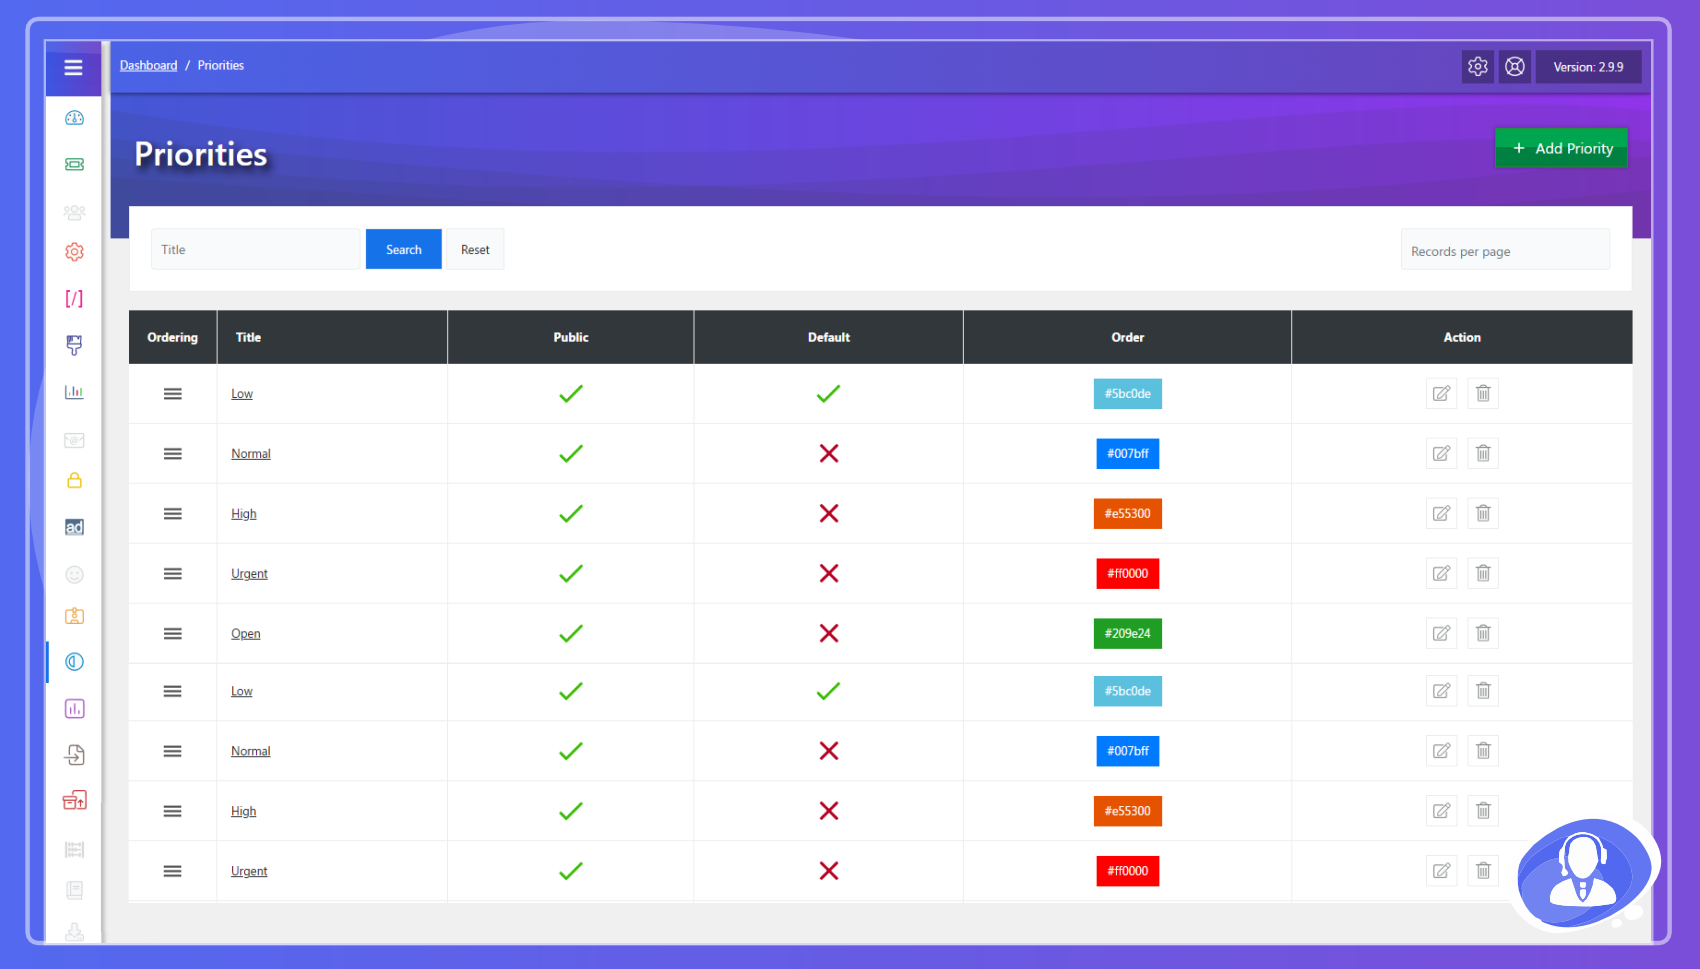Screen dimensions: 1700x969
Task: Edit the first Low priority row
Action: pyautogui.click(x=1441, y=394)
